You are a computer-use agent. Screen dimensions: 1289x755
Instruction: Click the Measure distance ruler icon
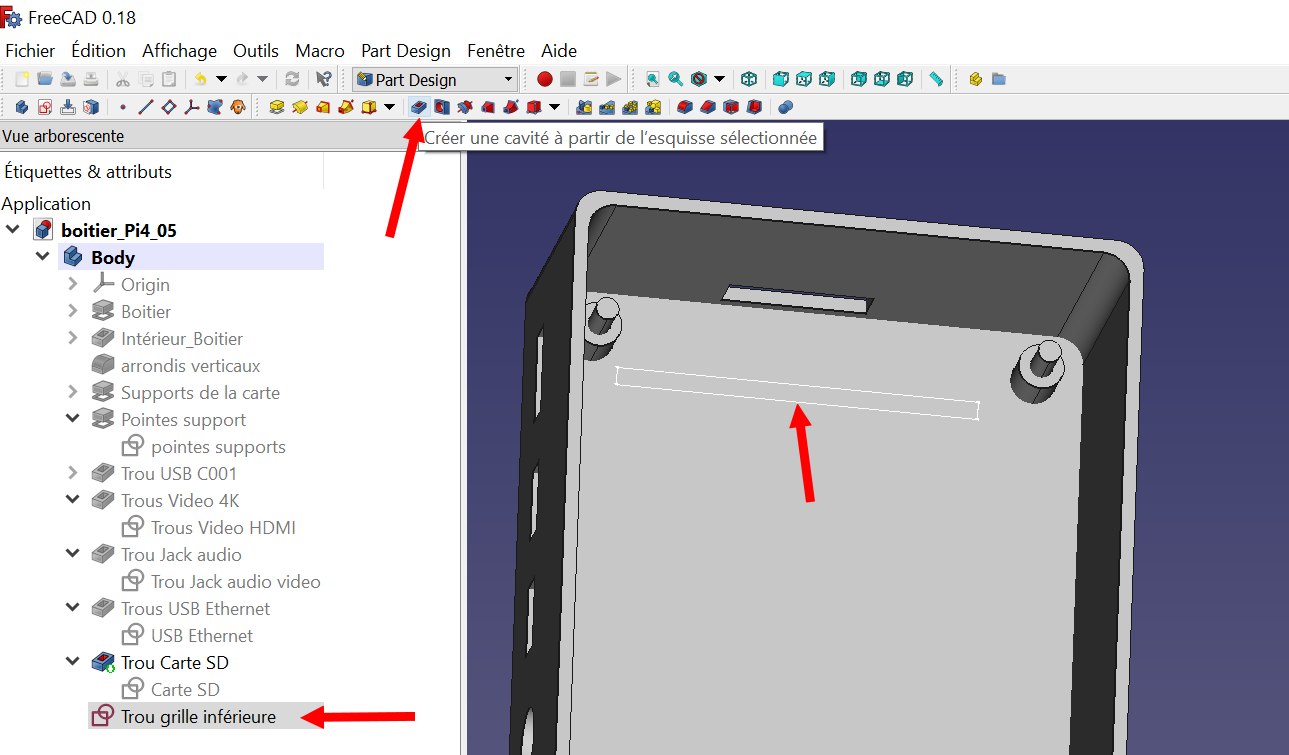tap(936, 79)
